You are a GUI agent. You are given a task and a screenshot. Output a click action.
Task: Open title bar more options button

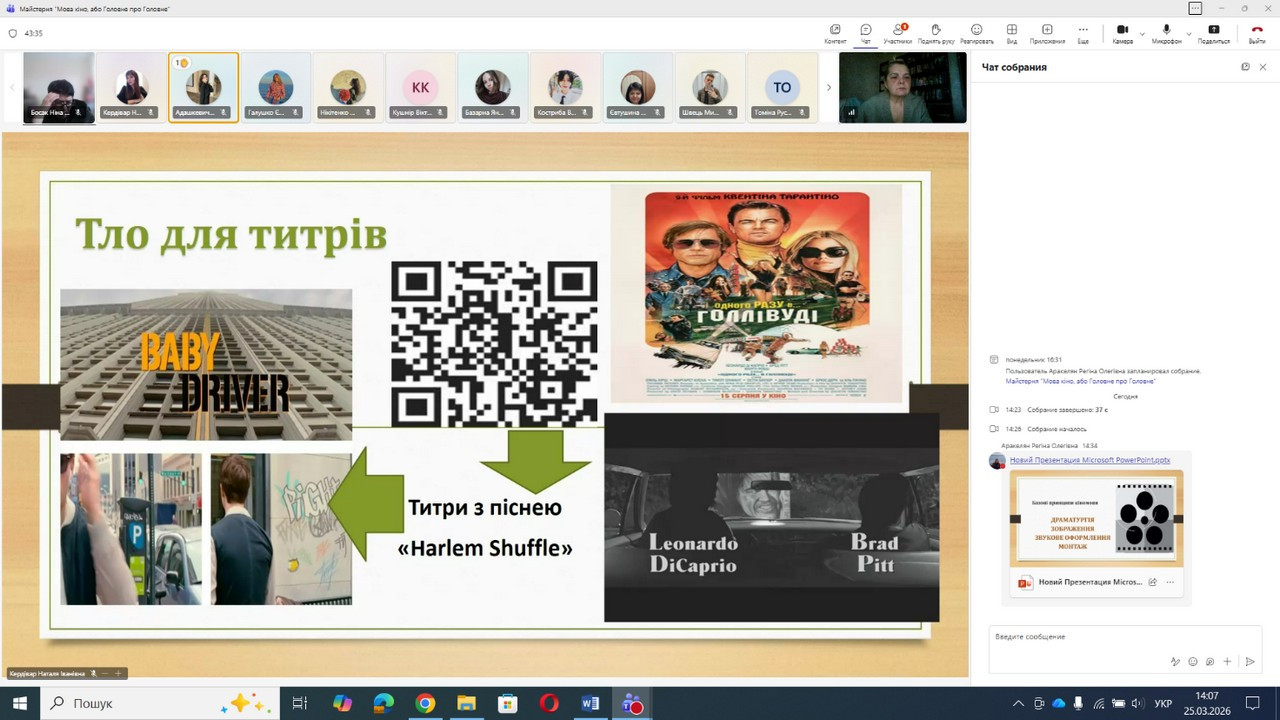[x=1195, y=8]
